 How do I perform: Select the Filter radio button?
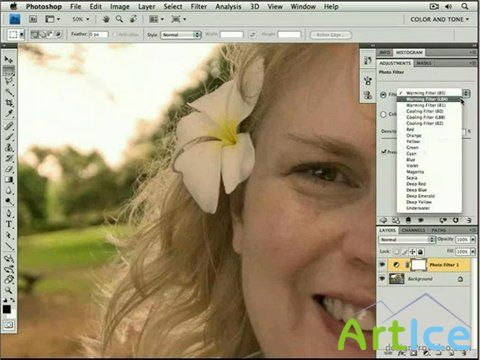(x=383, y=95)
